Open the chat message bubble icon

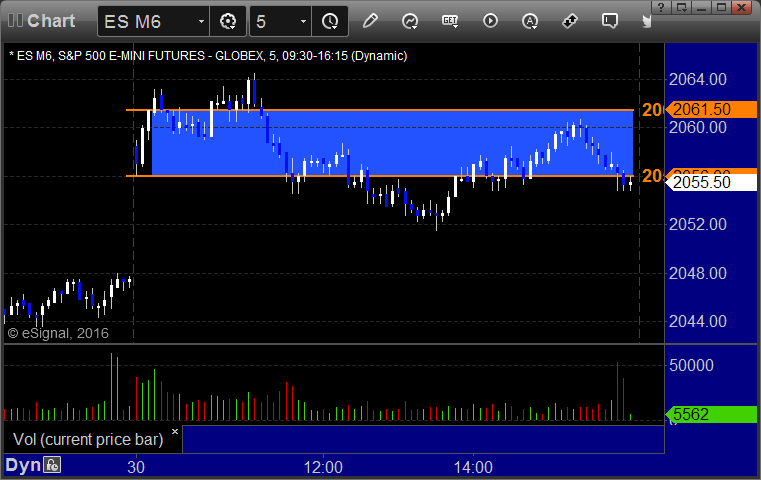coord(610,21)
